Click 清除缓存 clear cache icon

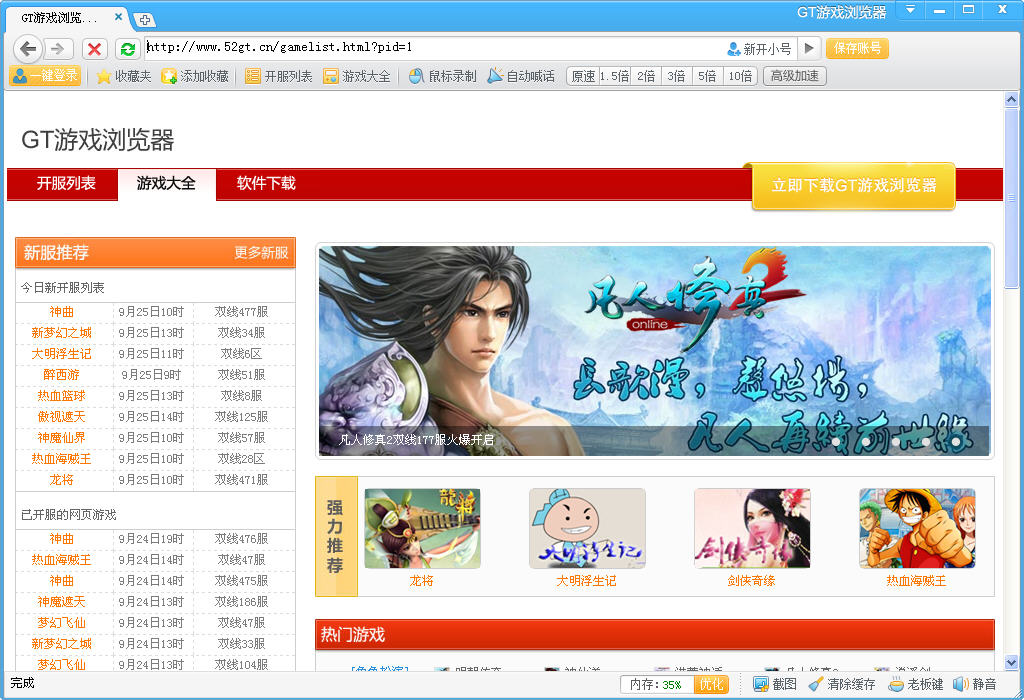842,684
